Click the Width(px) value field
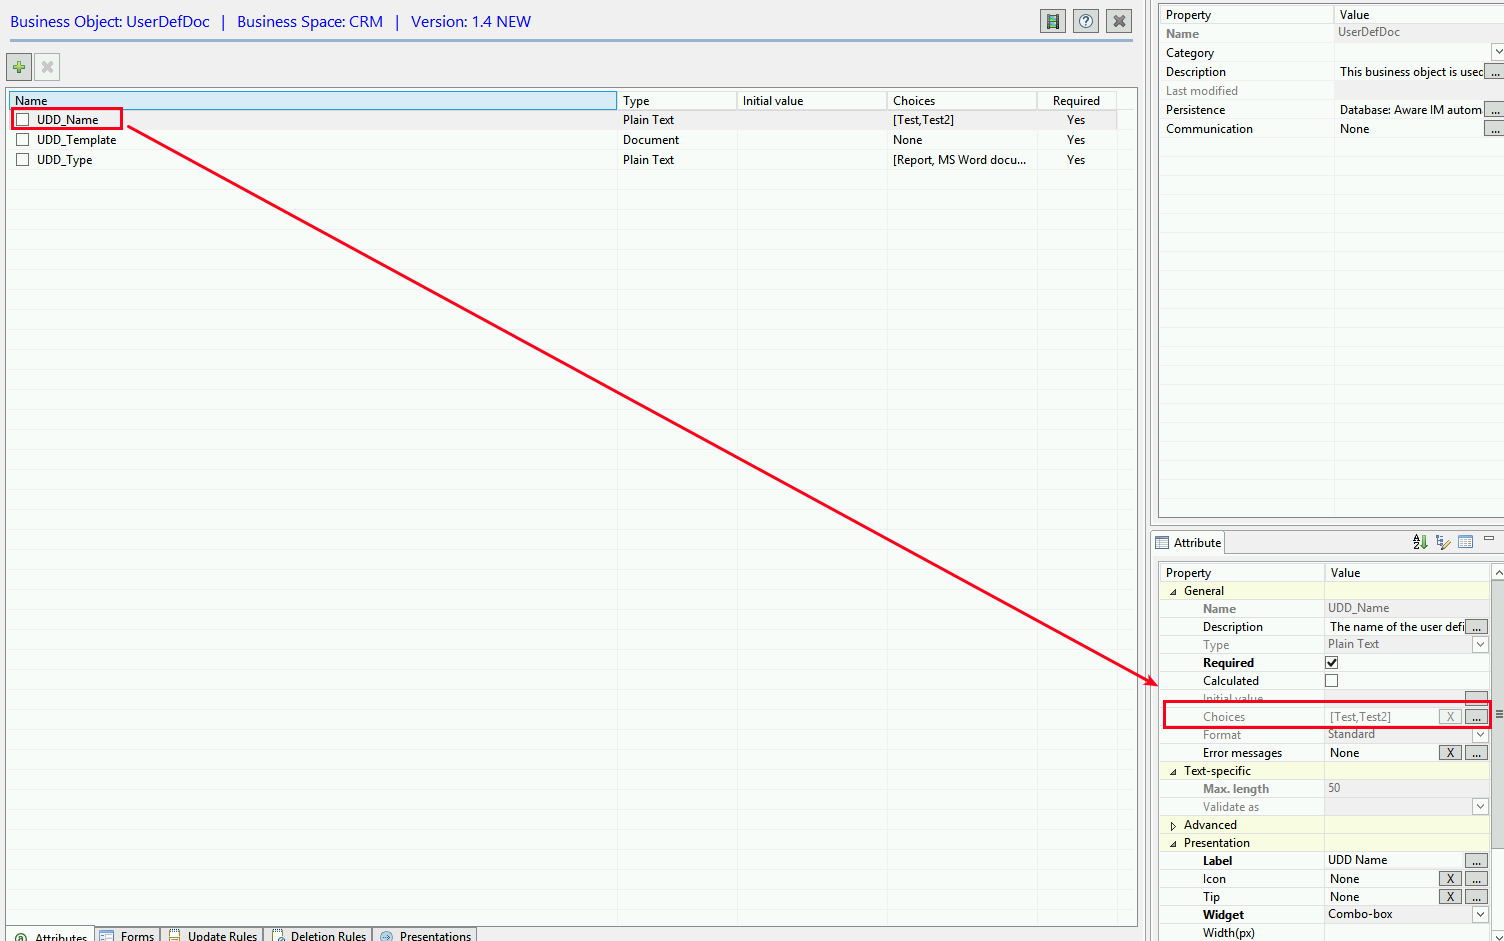Screen dimensions: 1504x941 pos(1407,933)
